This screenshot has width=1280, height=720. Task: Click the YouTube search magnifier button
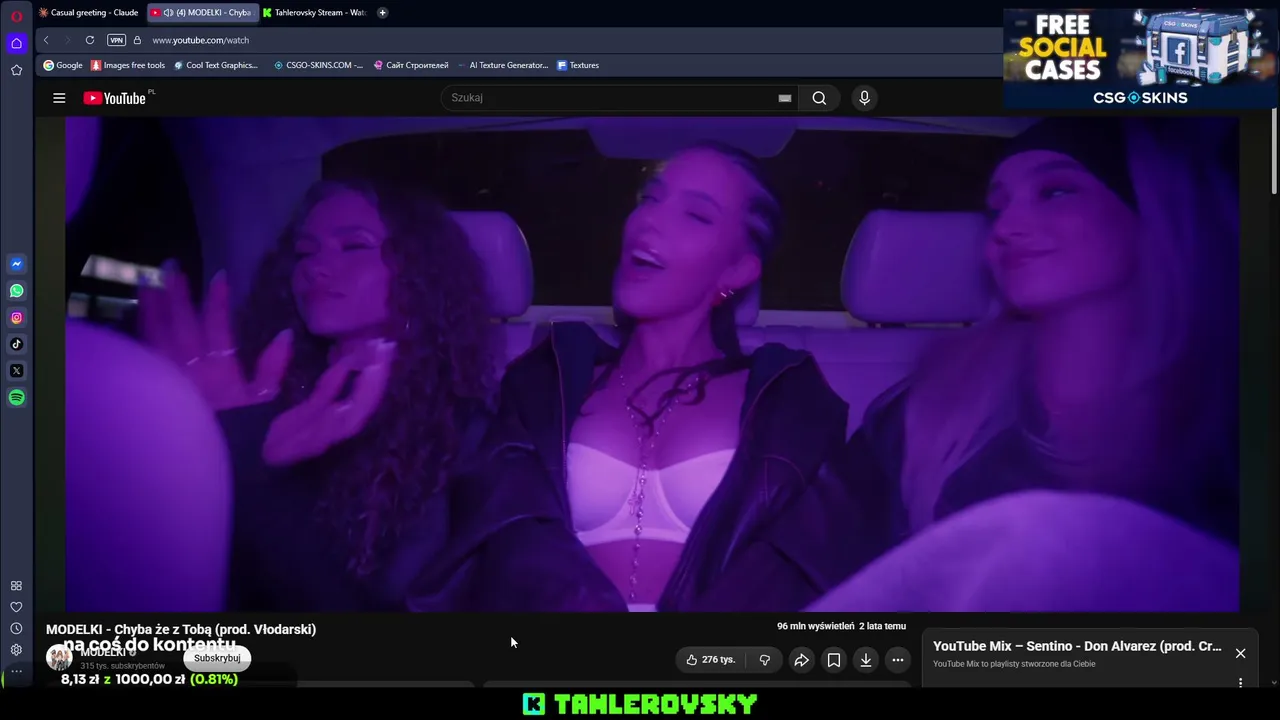tap(819, 98)
